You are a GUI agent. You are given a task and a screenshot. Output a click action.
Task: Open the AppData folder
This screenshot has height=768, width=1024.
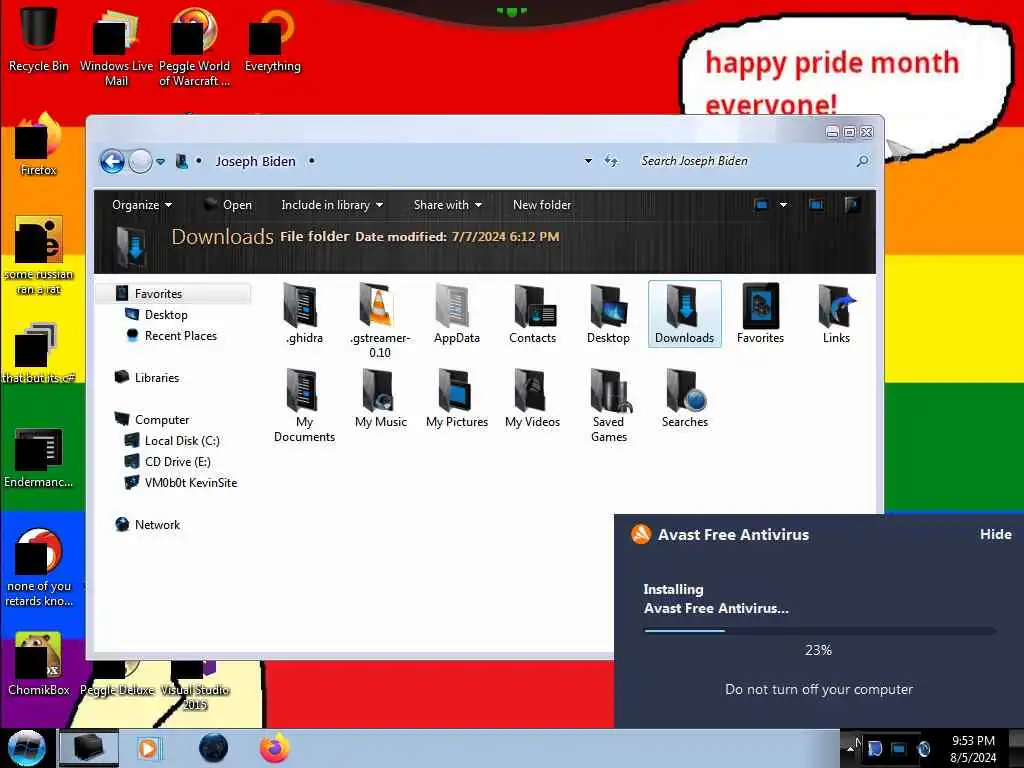point(456,314)
